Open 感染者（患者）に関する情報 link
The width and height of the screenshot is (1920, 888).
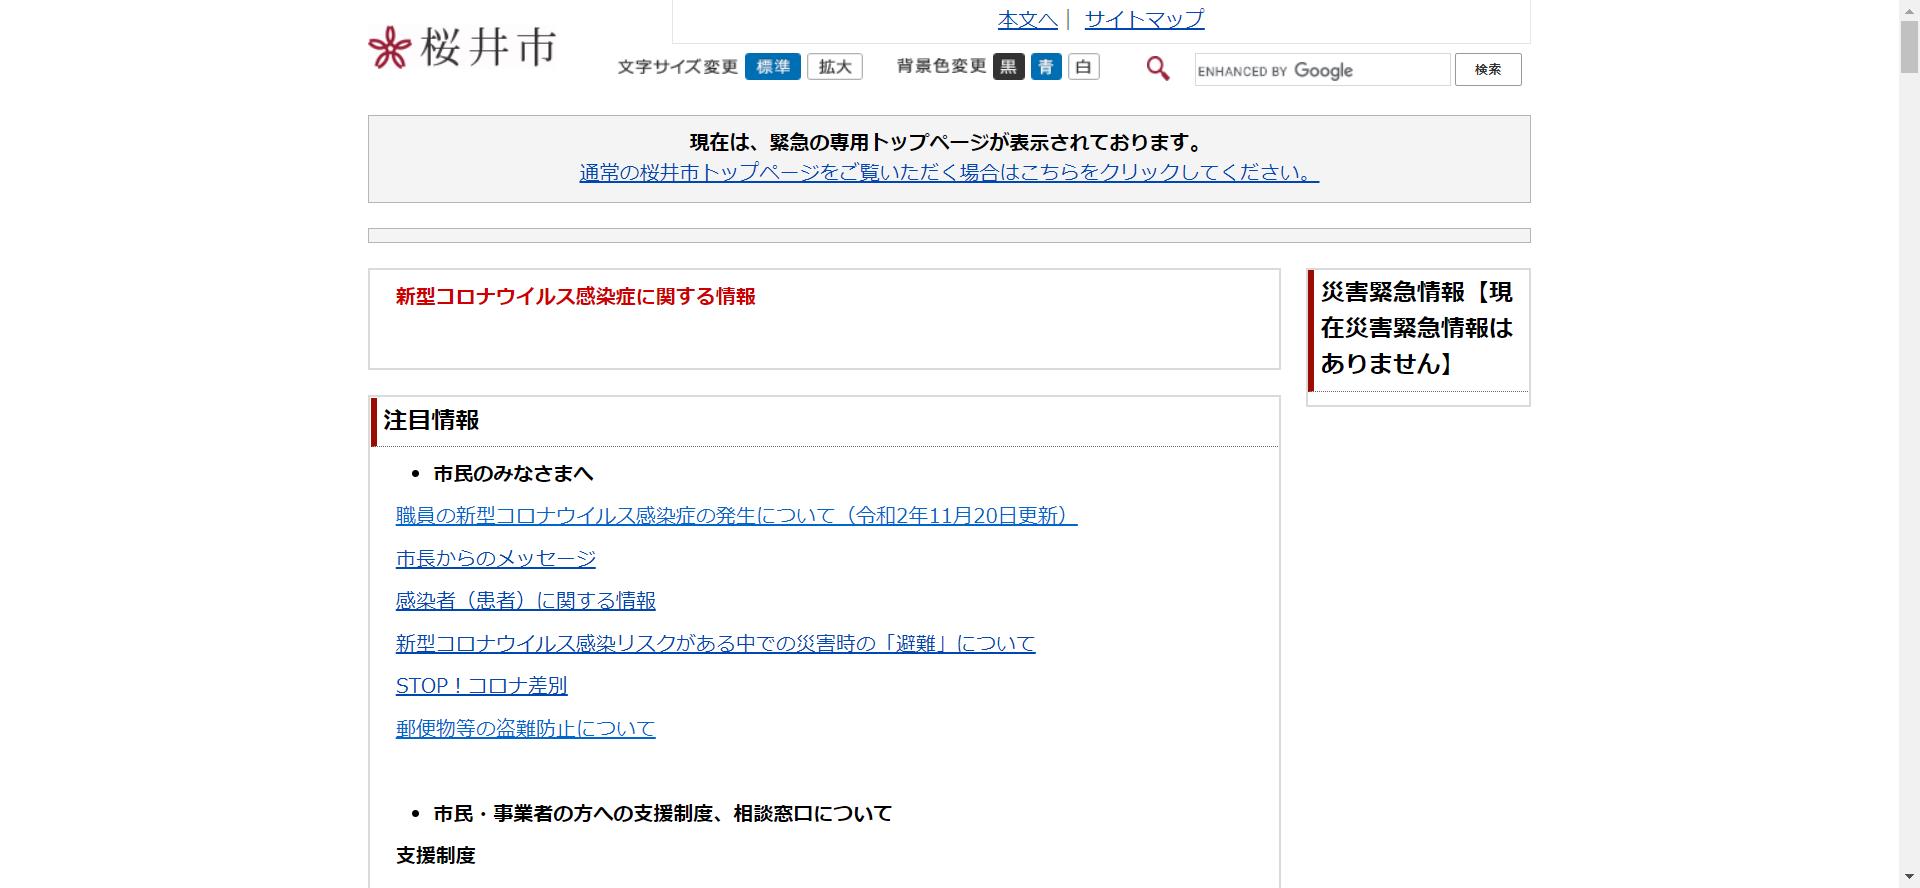pyautogui.click(x=525, y=601)
